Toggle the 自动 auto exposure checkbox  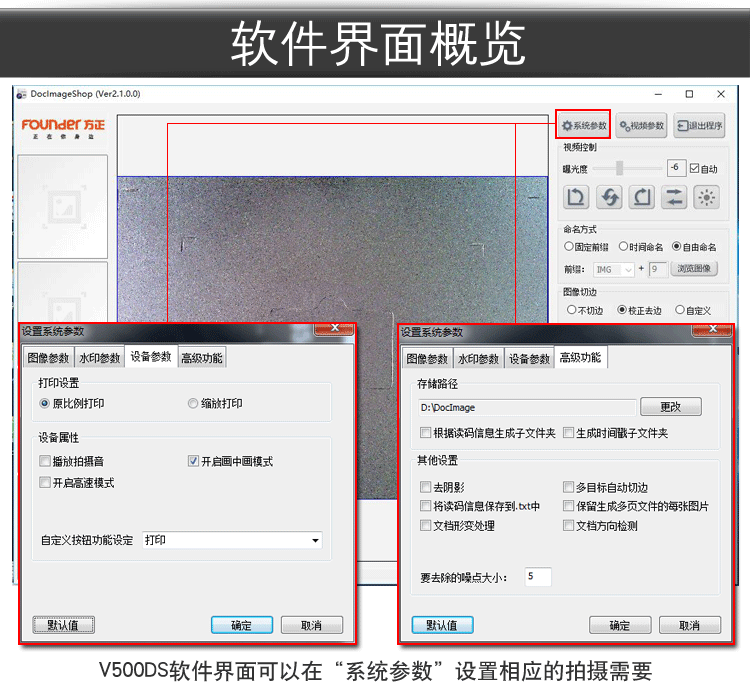695,168
